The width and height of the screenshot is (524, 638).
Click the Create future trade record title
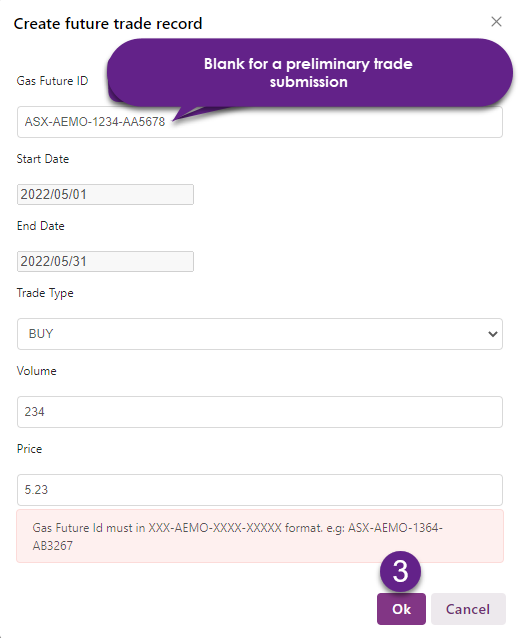(x=108, y=24)
